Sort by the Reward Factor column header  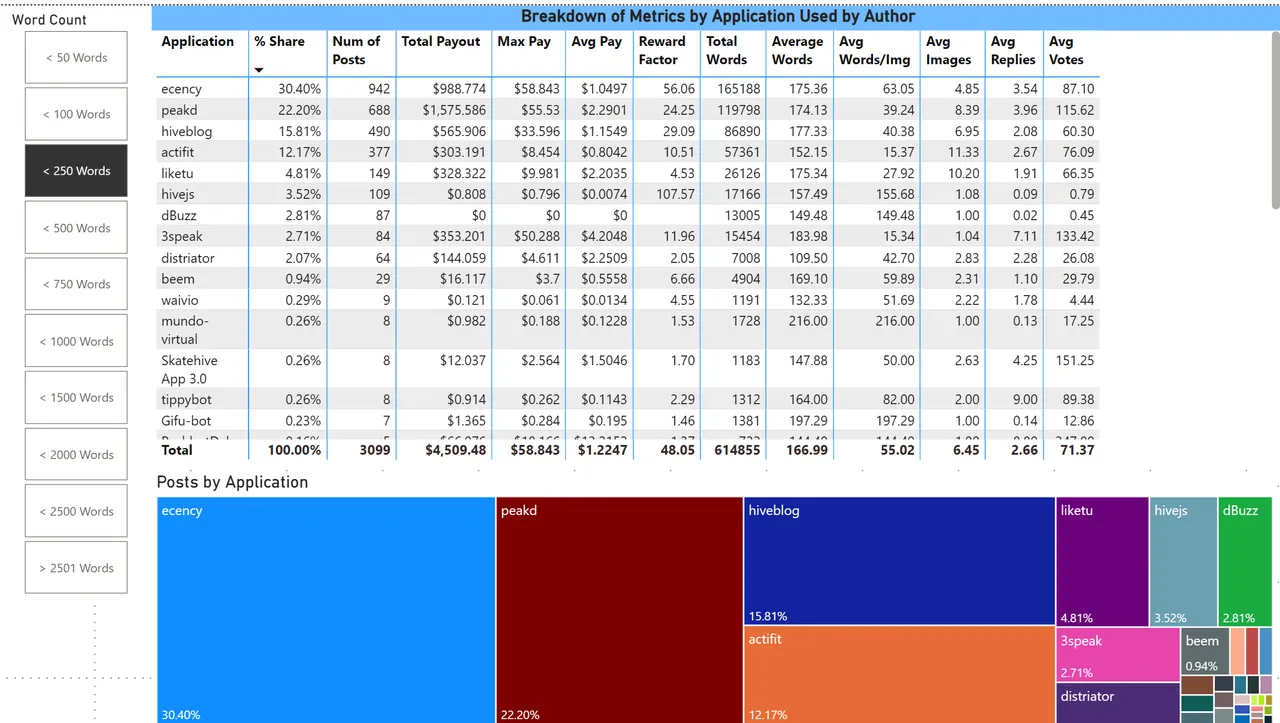point(662,50)
